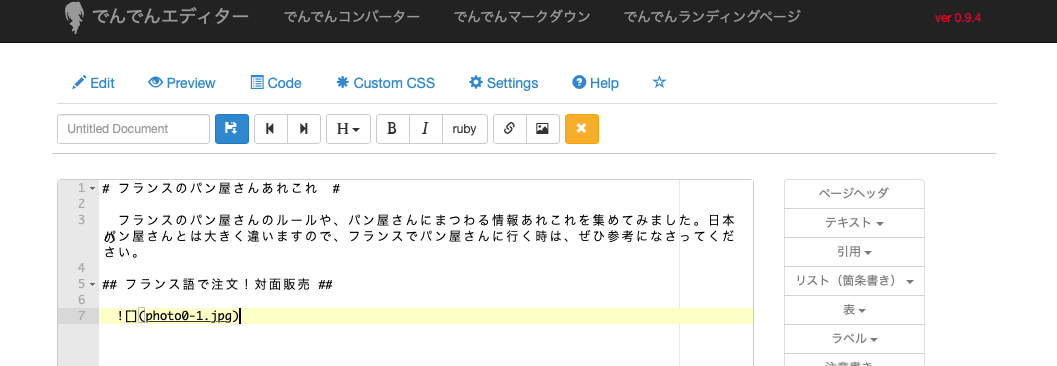1057x366 pixels.
Task: Click the paragraph on line 3
Action: 419,237
